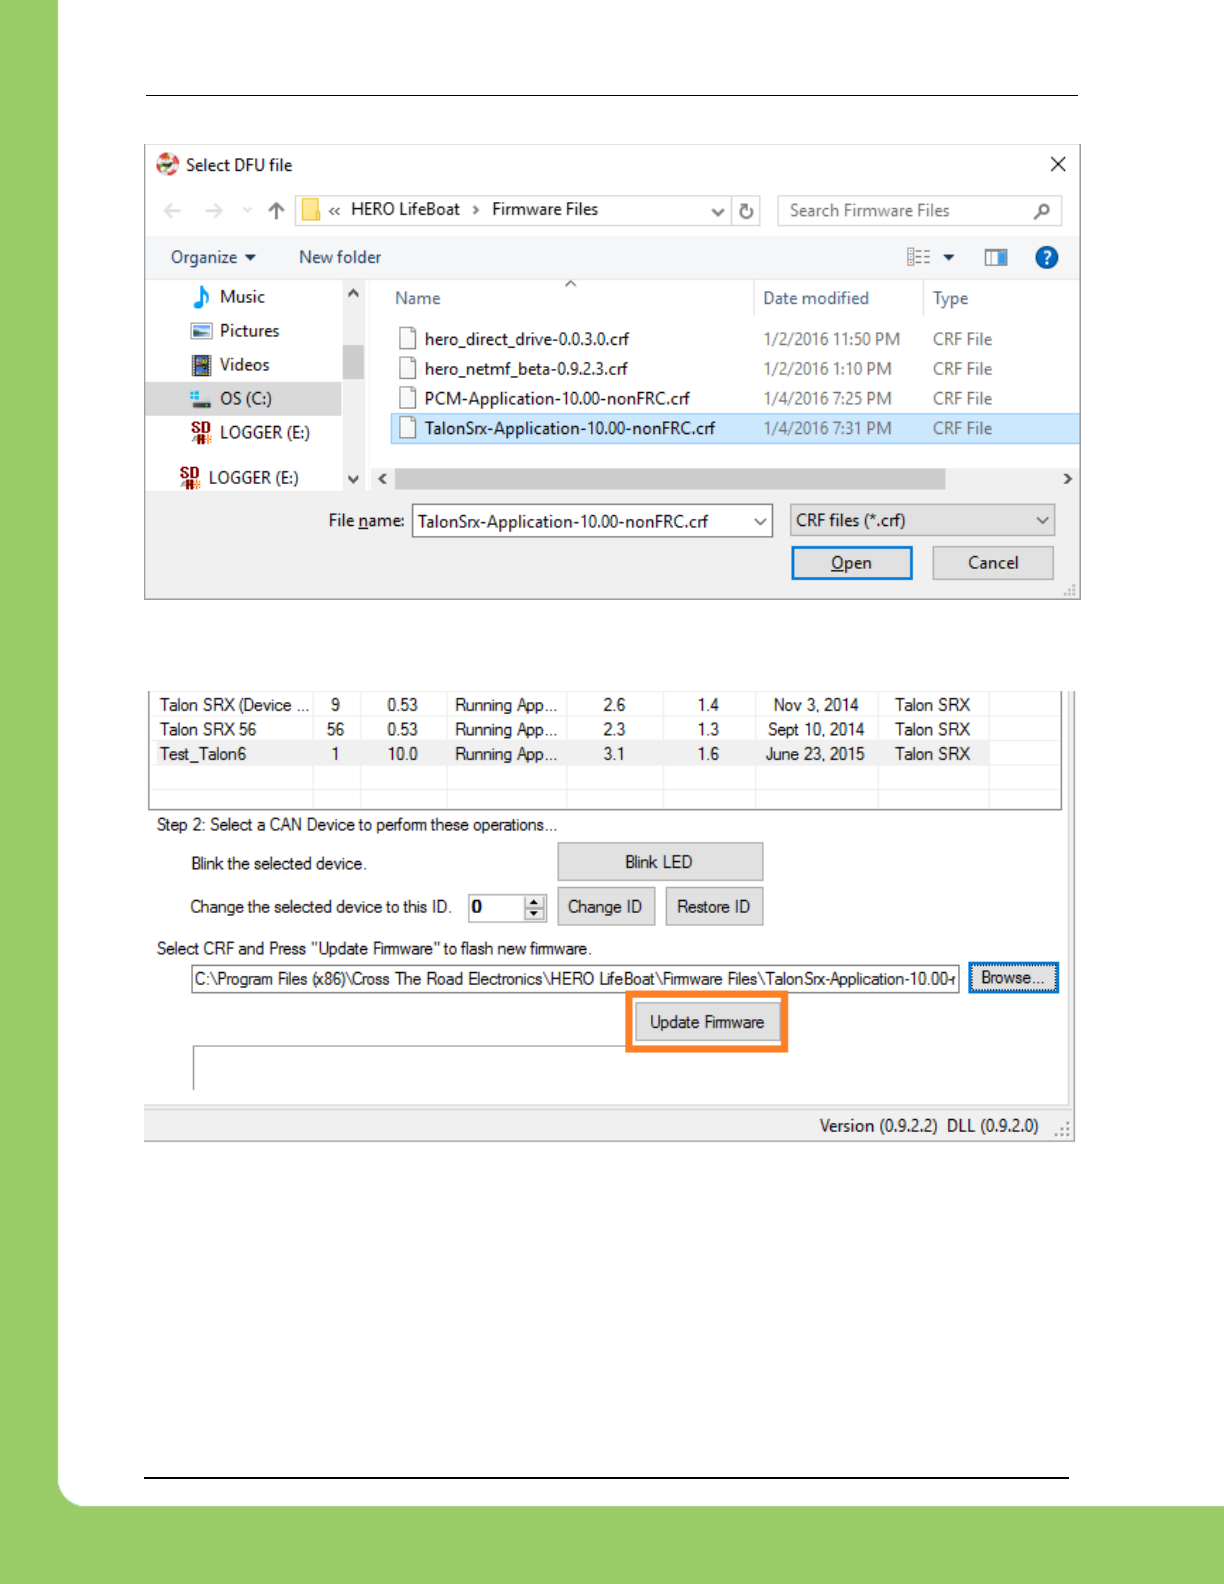Click the Cancel button
1224x1584 pixels.
[992, 563]
